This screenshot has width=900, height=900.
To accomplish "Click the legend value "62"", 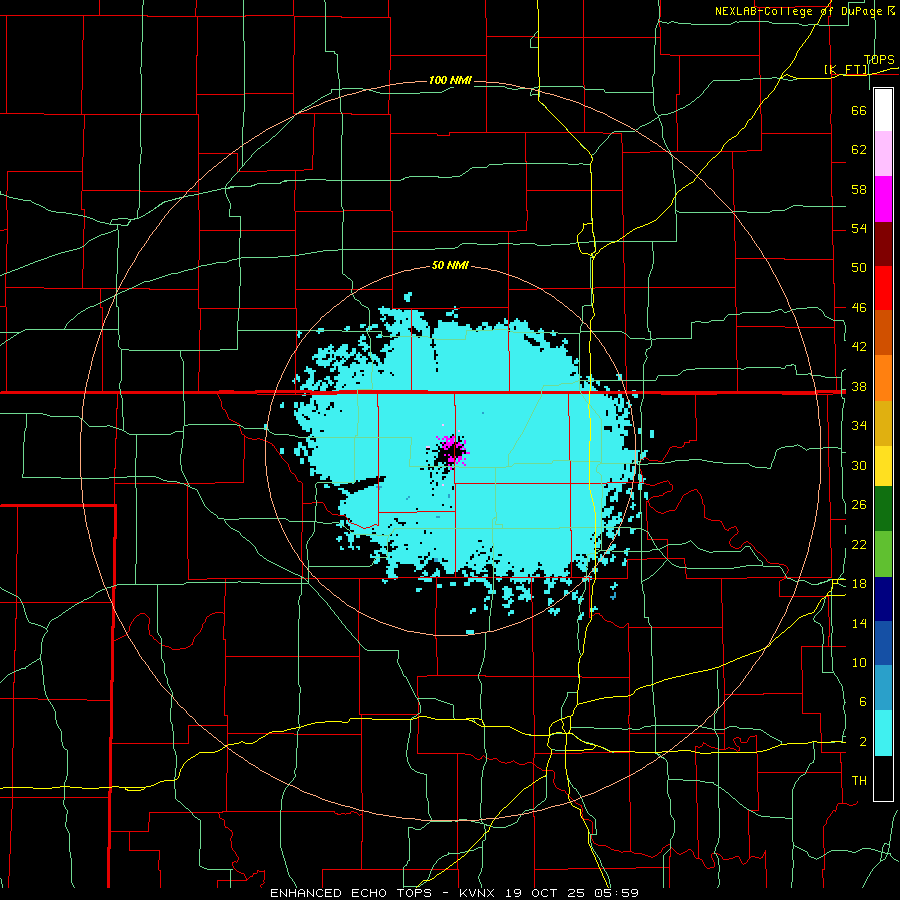I will pyautogui.click(x=859, y=150).
